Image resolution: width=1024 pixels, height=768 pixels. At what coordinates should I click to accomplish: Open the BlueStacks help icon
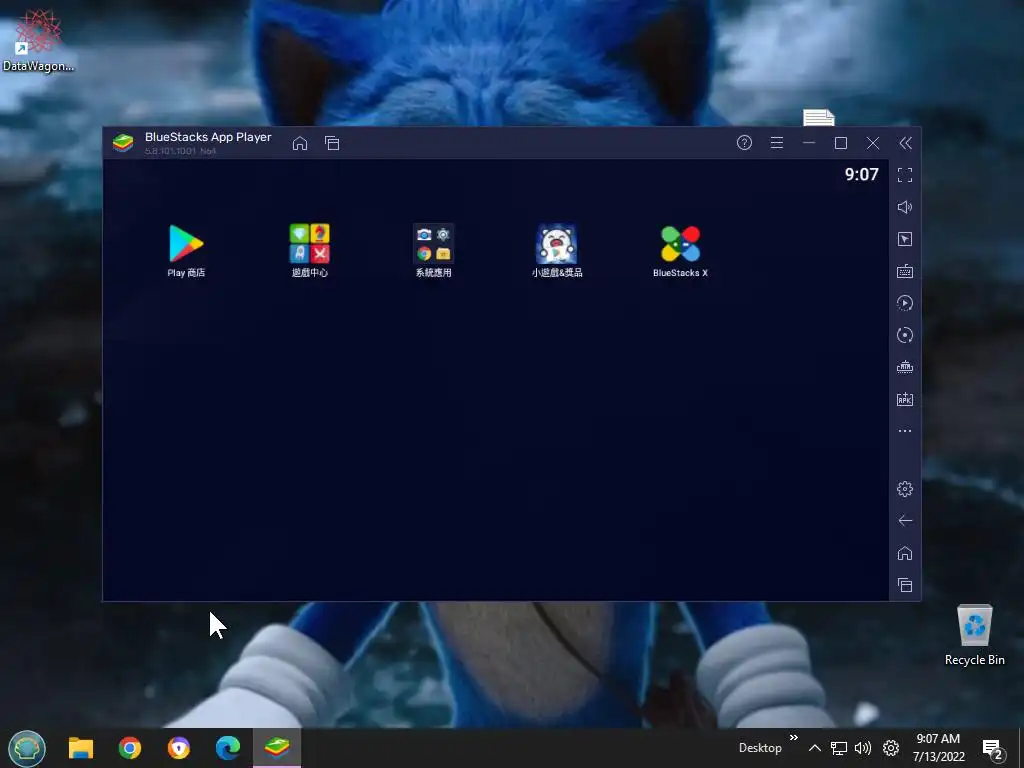coord(744,142)
